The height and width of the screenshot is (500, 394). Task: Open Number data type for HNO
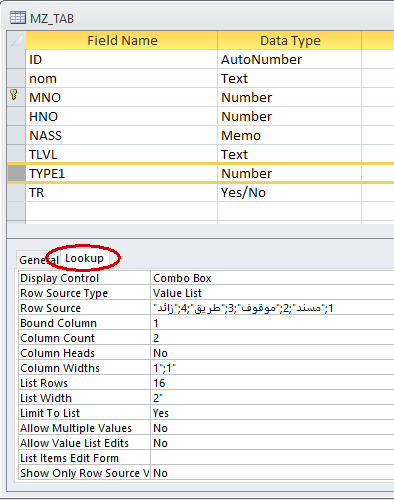290,117
